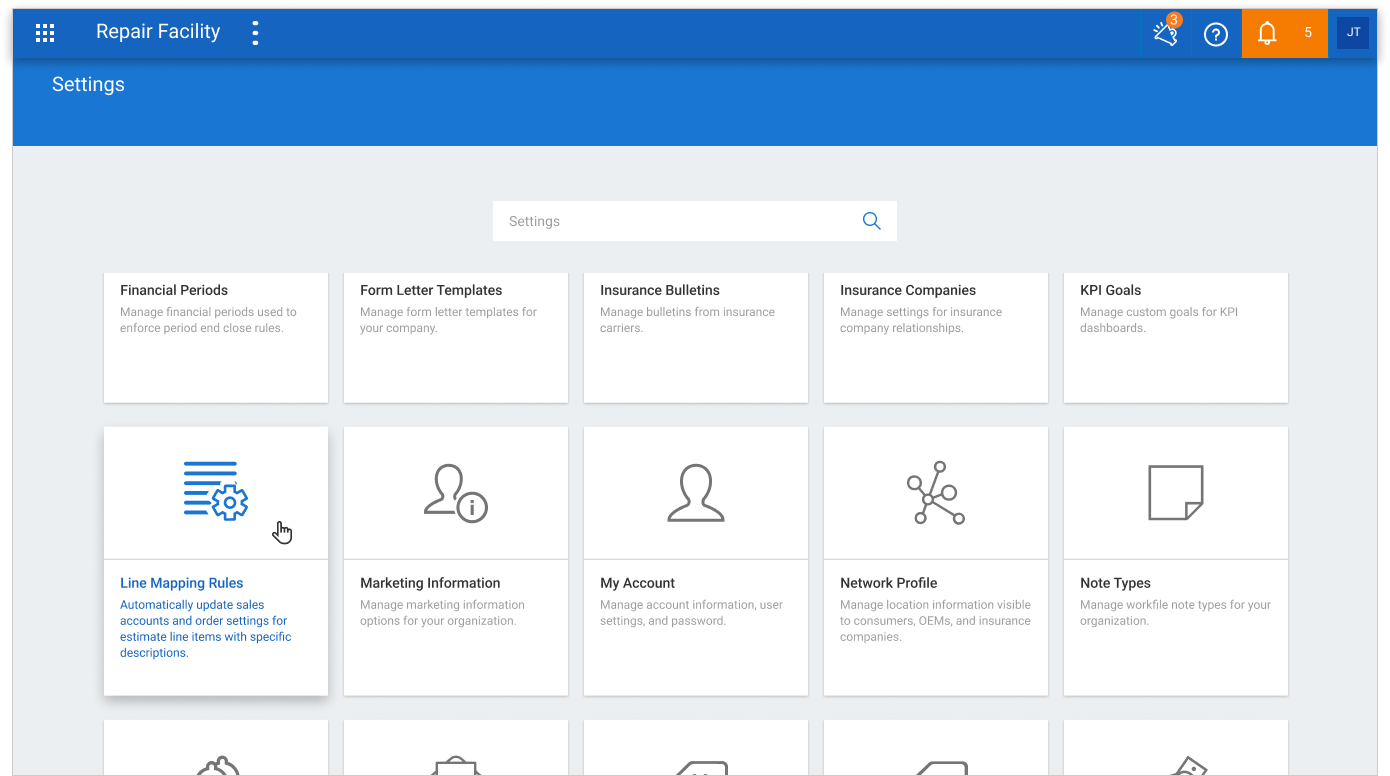Click the Marketing Information person-info icon

(x=456, y=493)
